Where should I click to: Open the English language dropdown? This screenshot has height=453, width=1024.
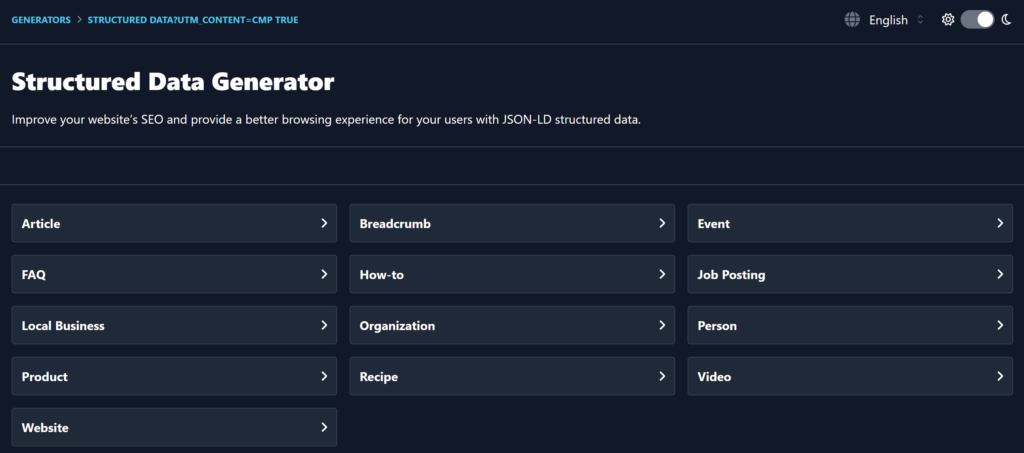point(896,20)
